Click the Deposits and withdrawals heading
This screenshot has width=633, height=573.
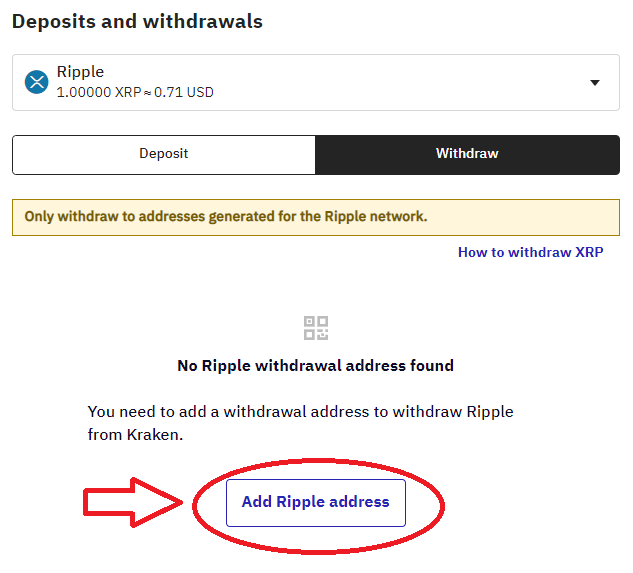tap(137, 20)
